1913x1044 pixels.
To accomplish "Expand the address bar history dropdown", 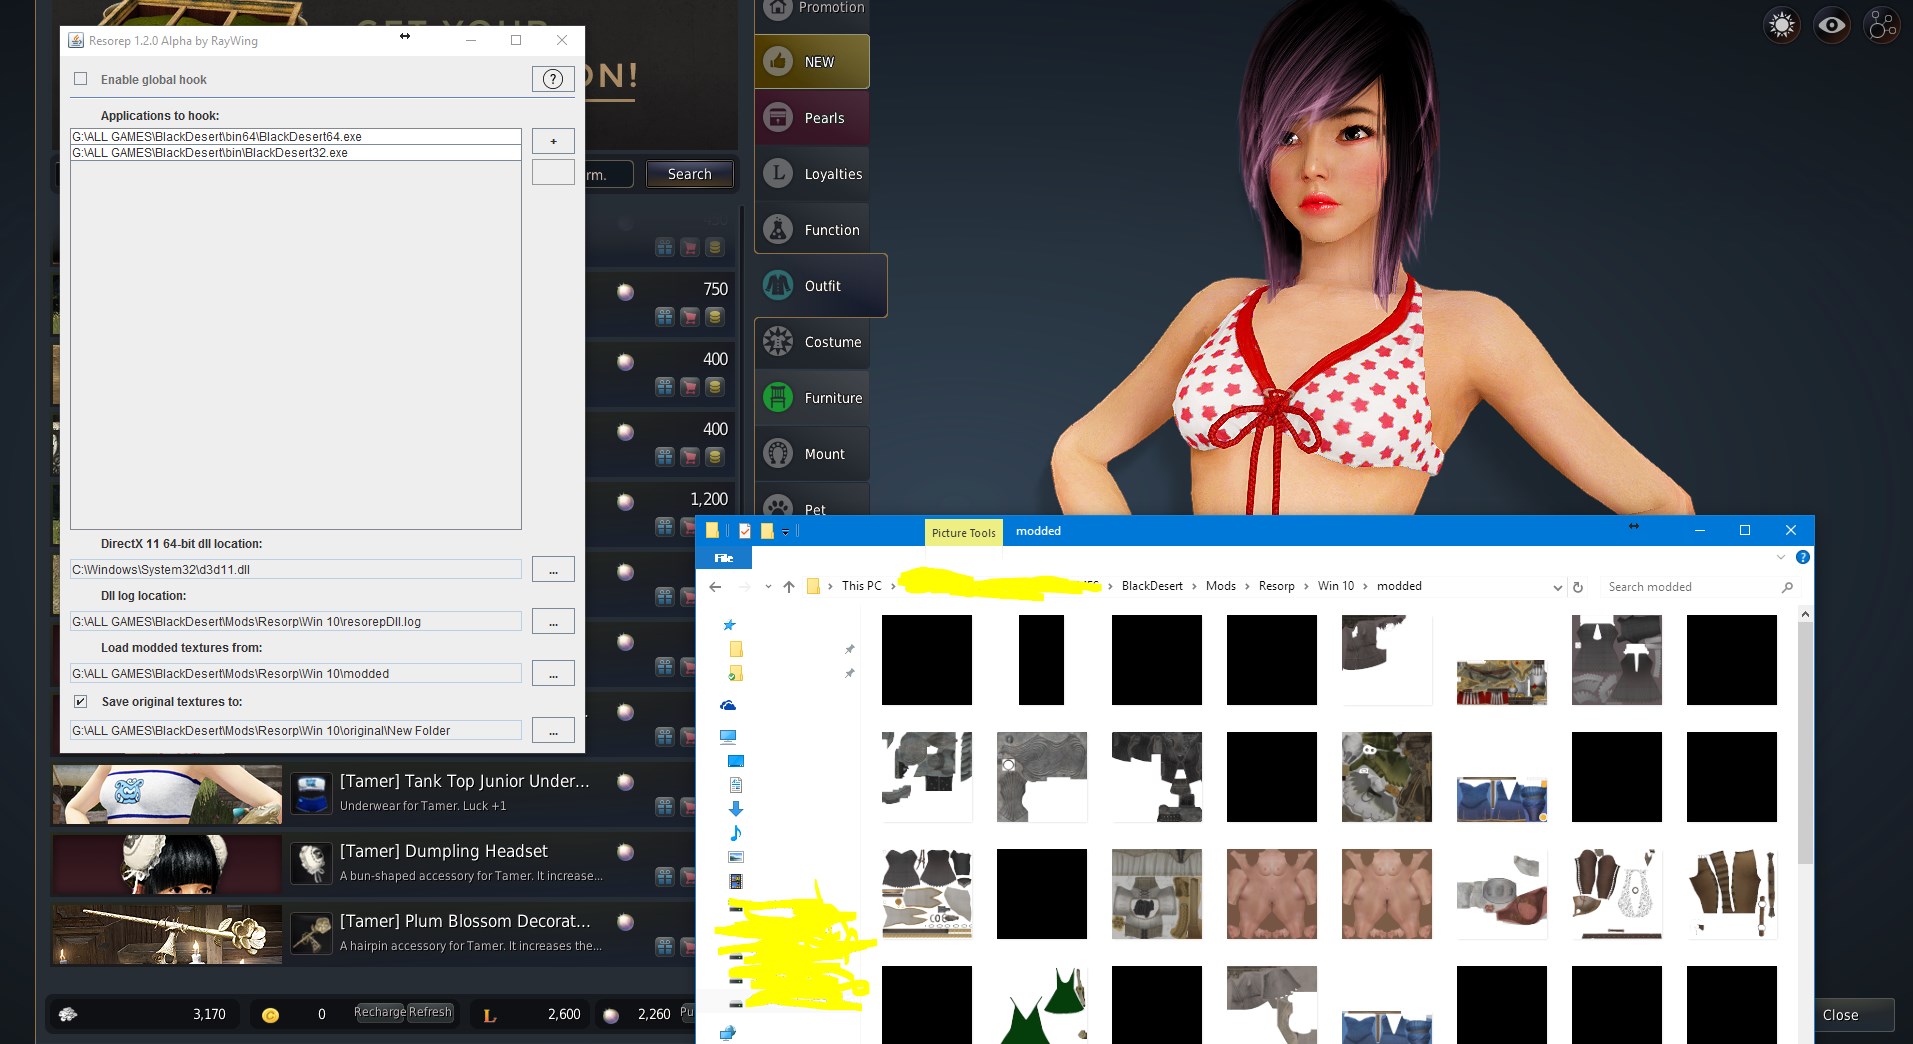I will [x=1557, y=587].
